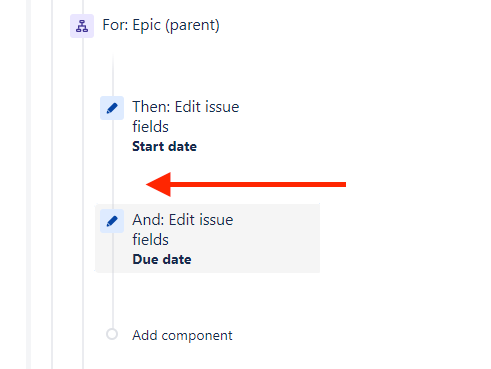Screen dimensions: 491x369
Task: Click the red arrow's arrowhead
Action: point(159,184)
